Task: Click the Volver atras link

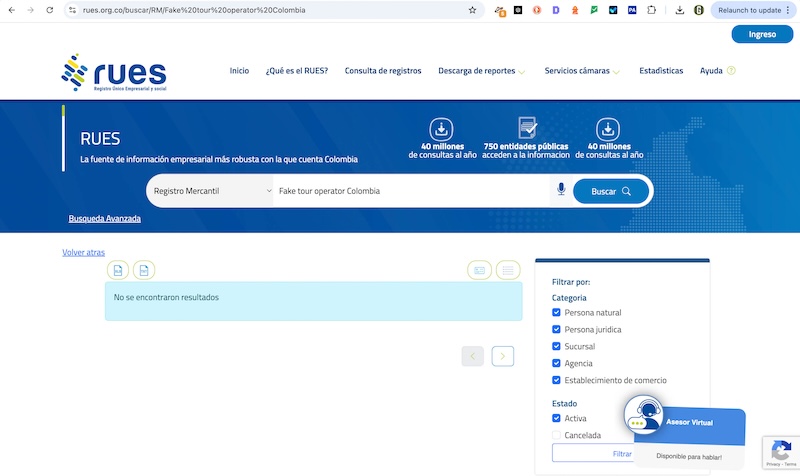Action: [83, 252]
